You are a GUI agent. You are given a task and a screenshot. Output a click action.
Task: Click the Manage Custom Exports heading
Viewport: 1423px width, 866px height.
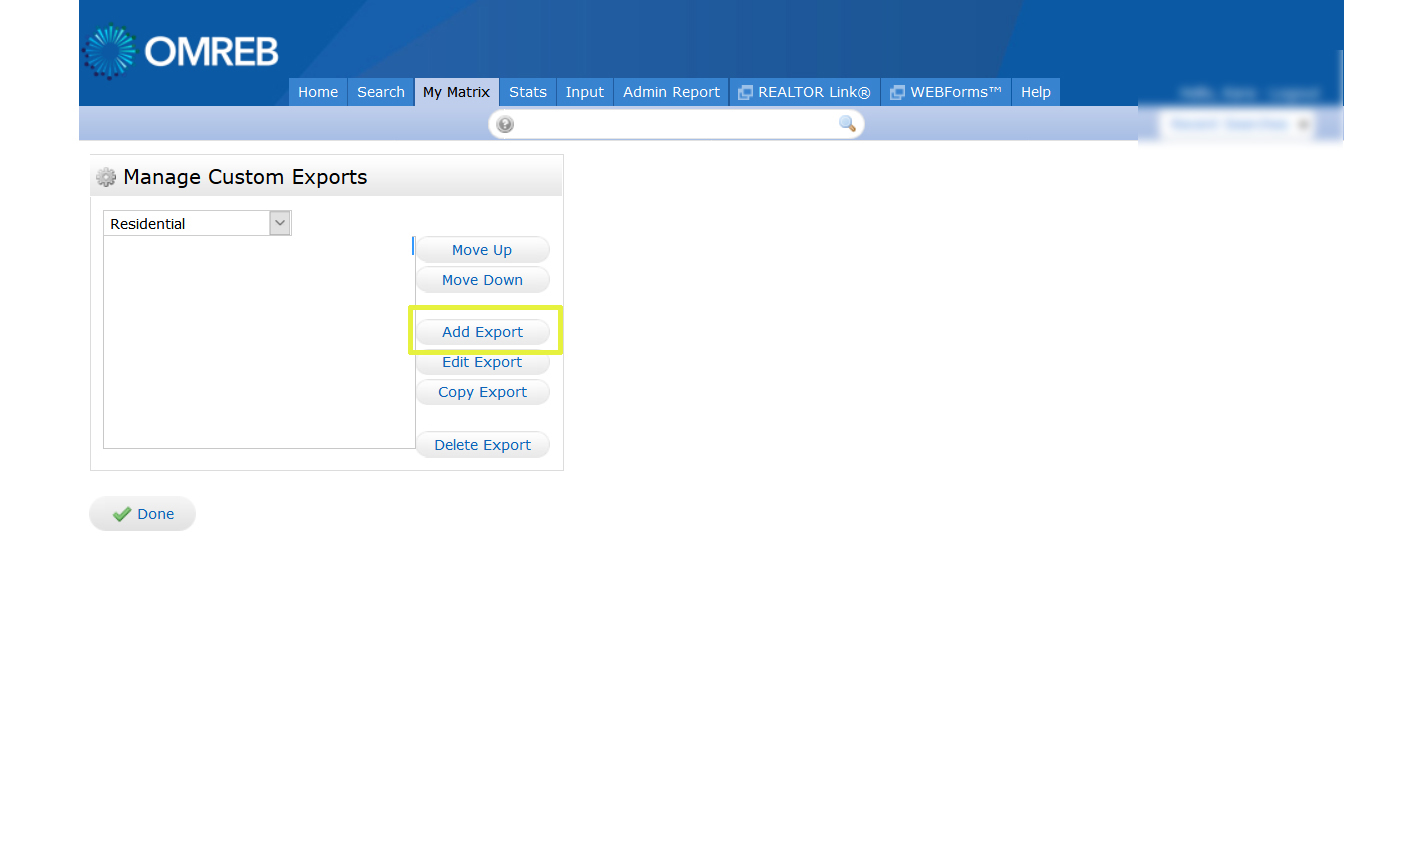click(245, 177)
